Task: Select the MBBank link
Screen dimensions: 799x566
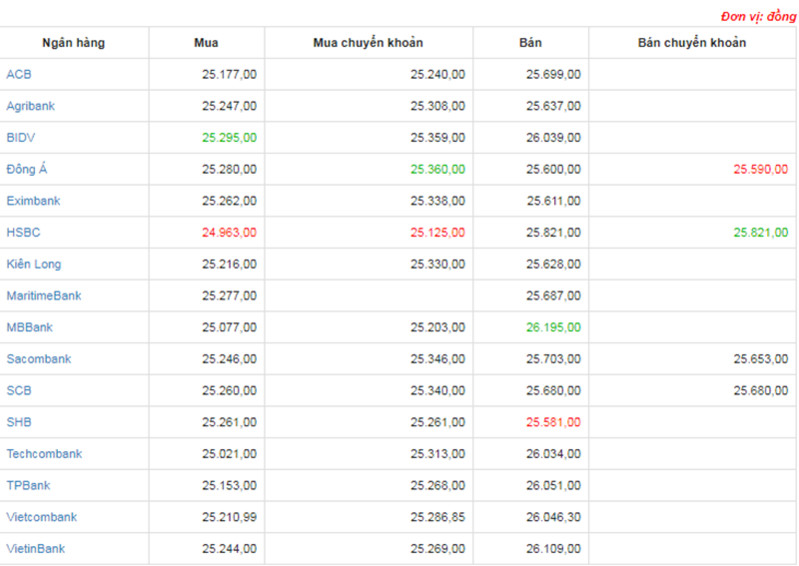Action: pos(30,327)
